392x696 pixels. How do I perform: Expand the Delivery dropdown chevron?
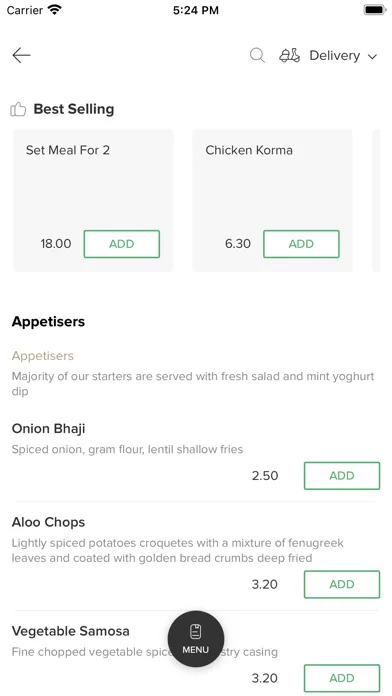372,56
